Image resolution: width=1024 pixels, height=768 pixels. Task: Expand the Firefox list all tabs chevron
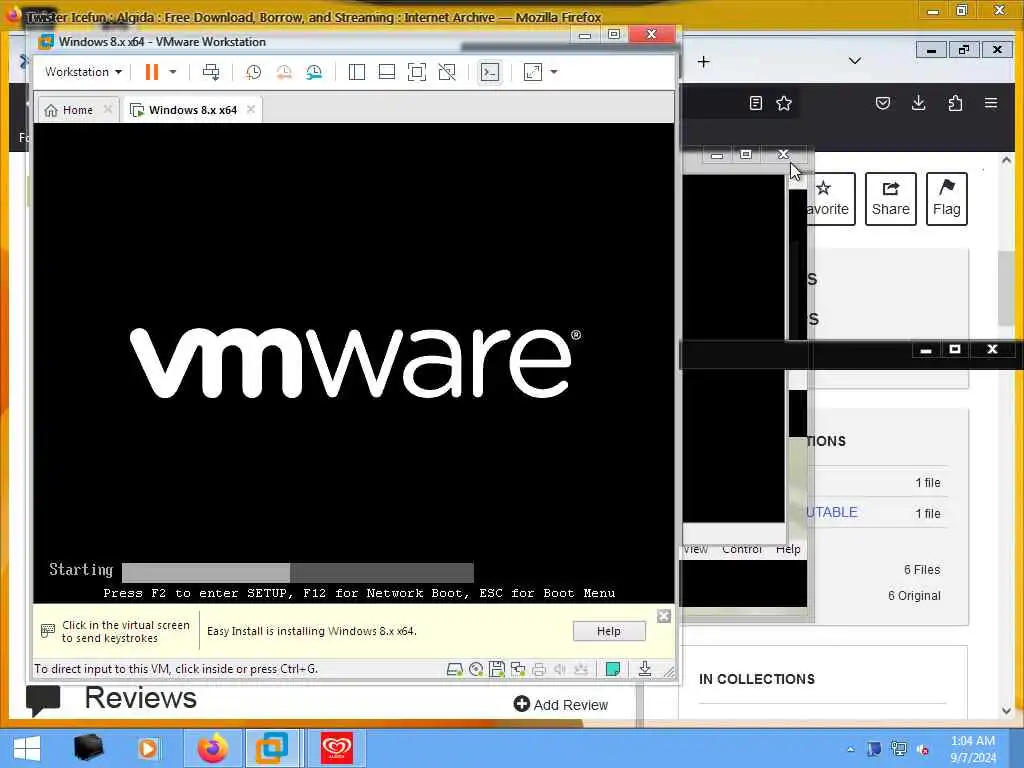(x=855, y=61)
